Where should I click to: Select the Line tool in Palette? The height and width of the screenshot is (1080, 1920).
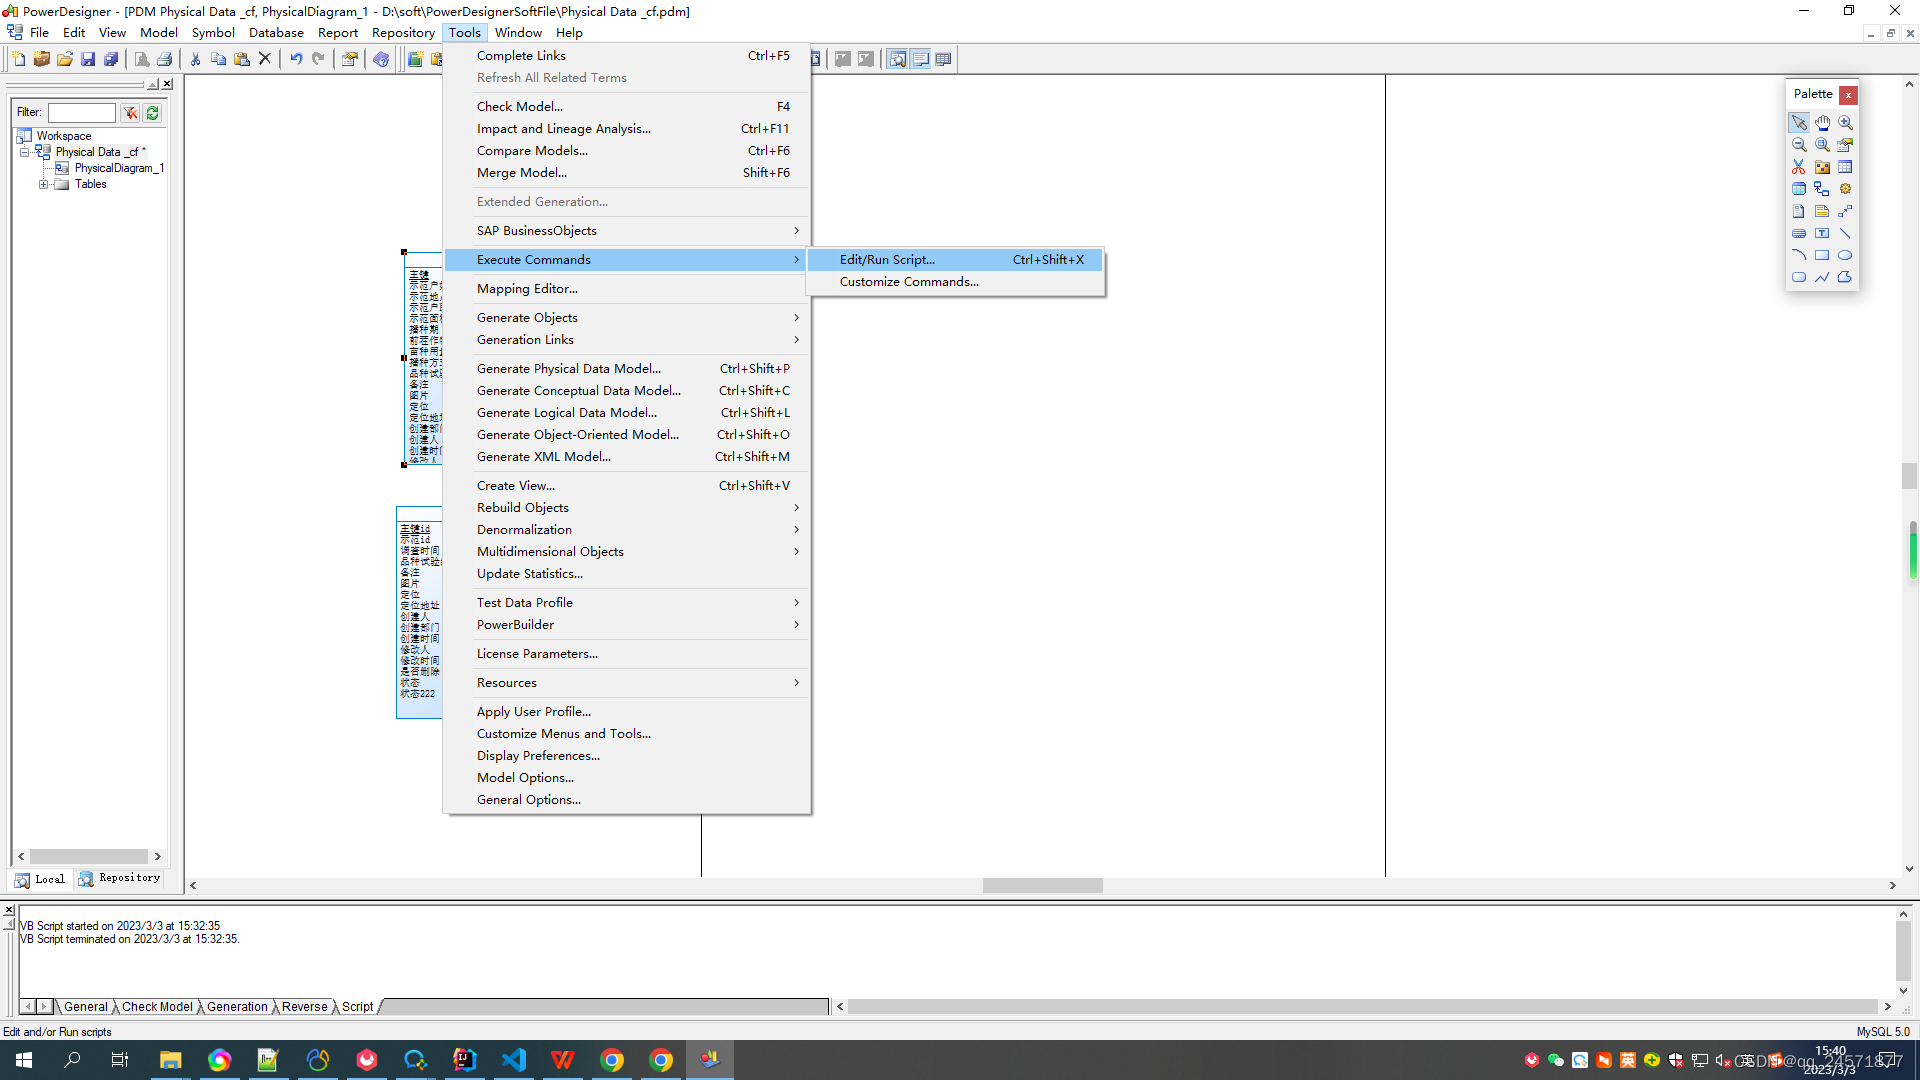1845,233
